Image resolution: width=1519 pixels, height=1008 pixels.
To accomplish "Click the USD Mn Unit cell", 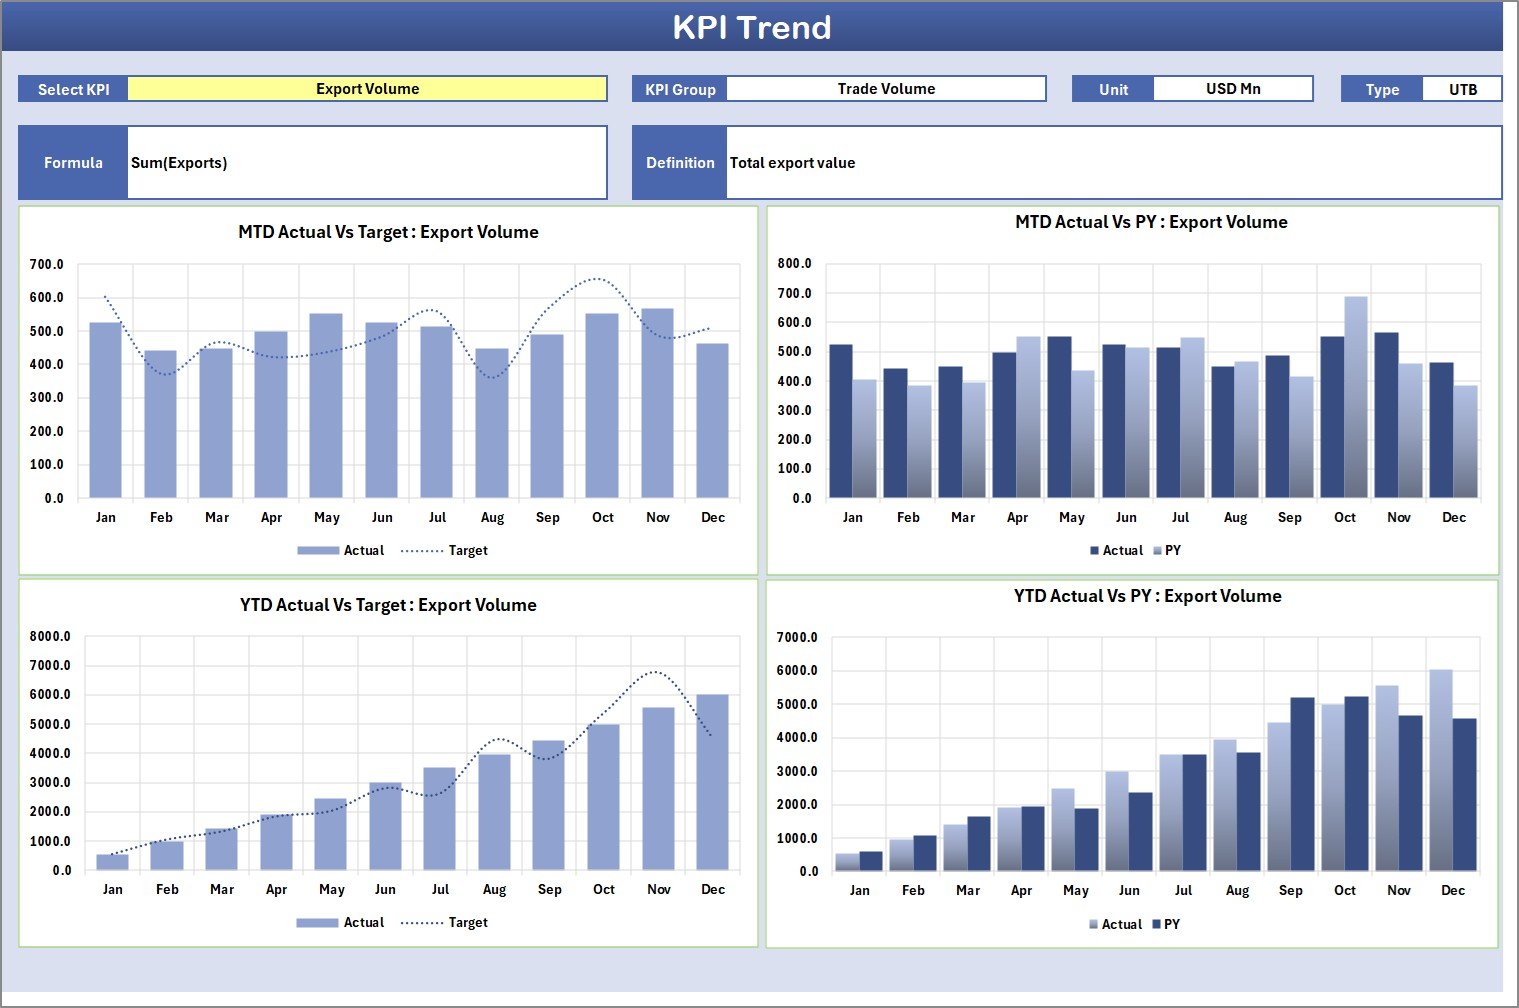I will tap(1232, 89).
